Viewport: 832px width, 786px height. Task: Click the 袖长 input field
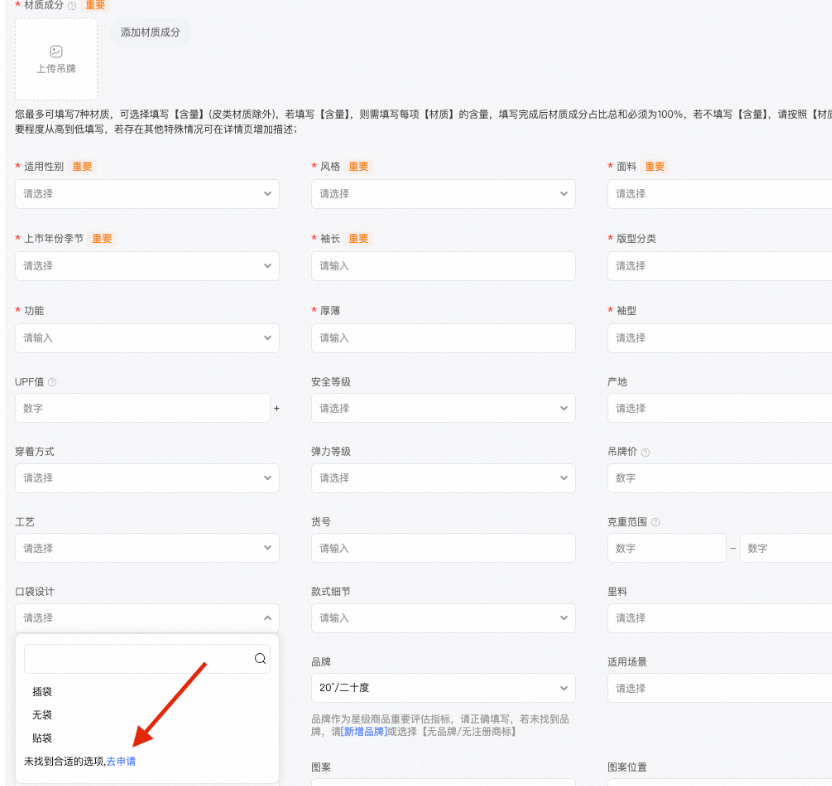443,266
